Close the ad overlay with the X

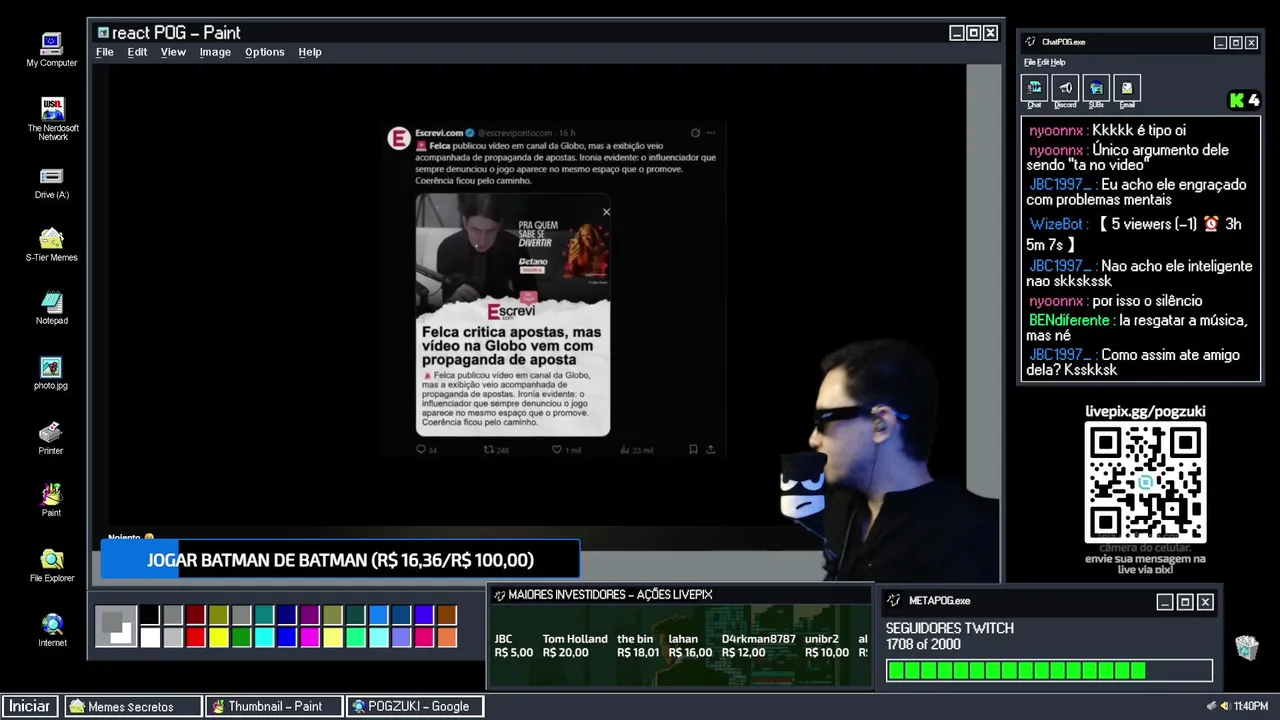[x=606, y=212]
